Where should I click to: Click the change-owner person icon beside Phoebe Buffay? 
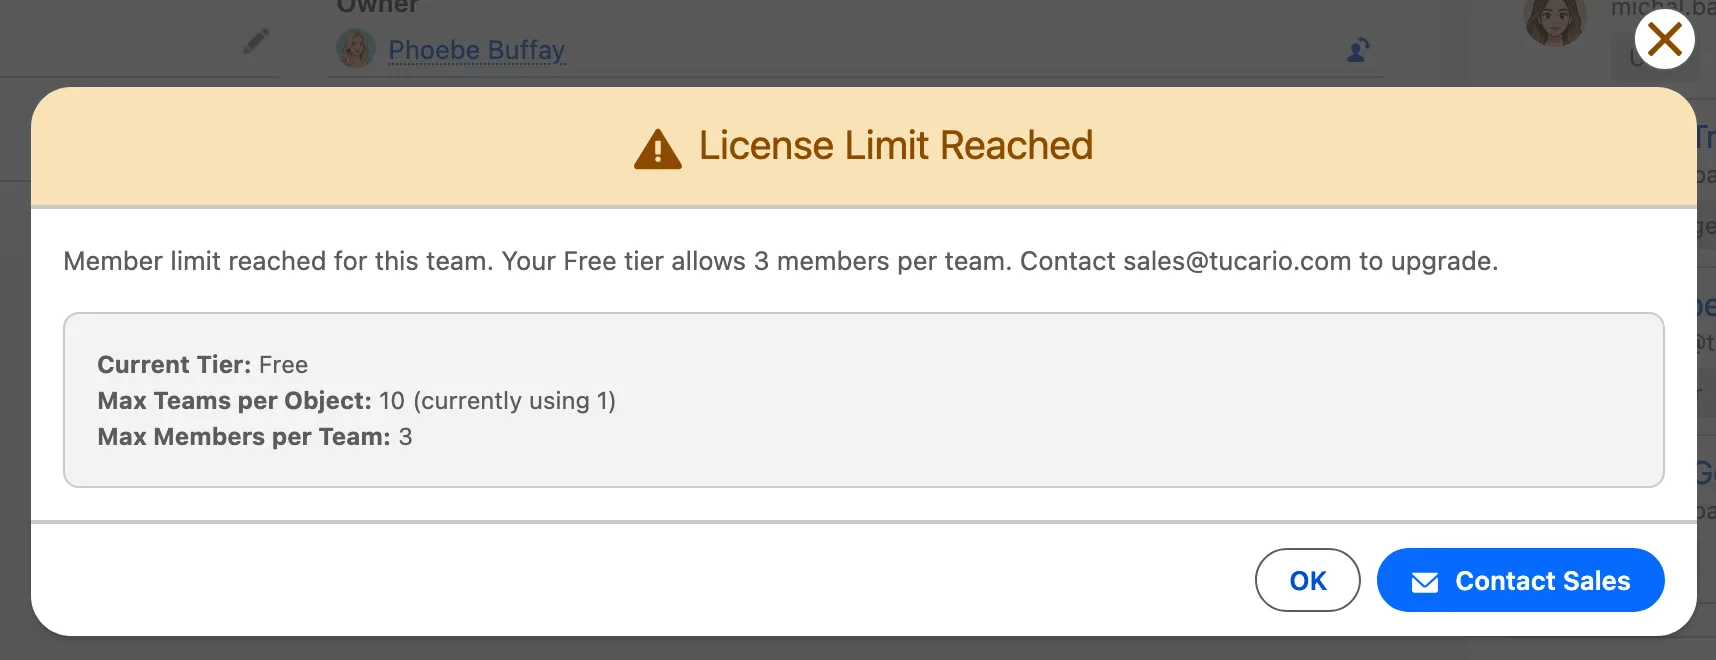(1357, 49)
